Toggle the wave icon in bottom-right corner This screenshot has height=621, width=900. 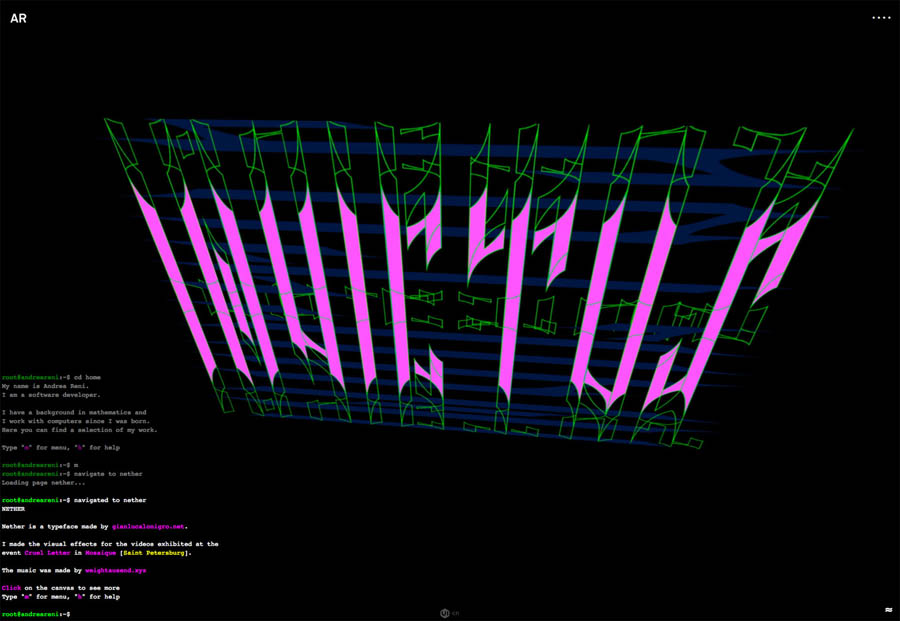pyautogui.click(x=888, y=610)
